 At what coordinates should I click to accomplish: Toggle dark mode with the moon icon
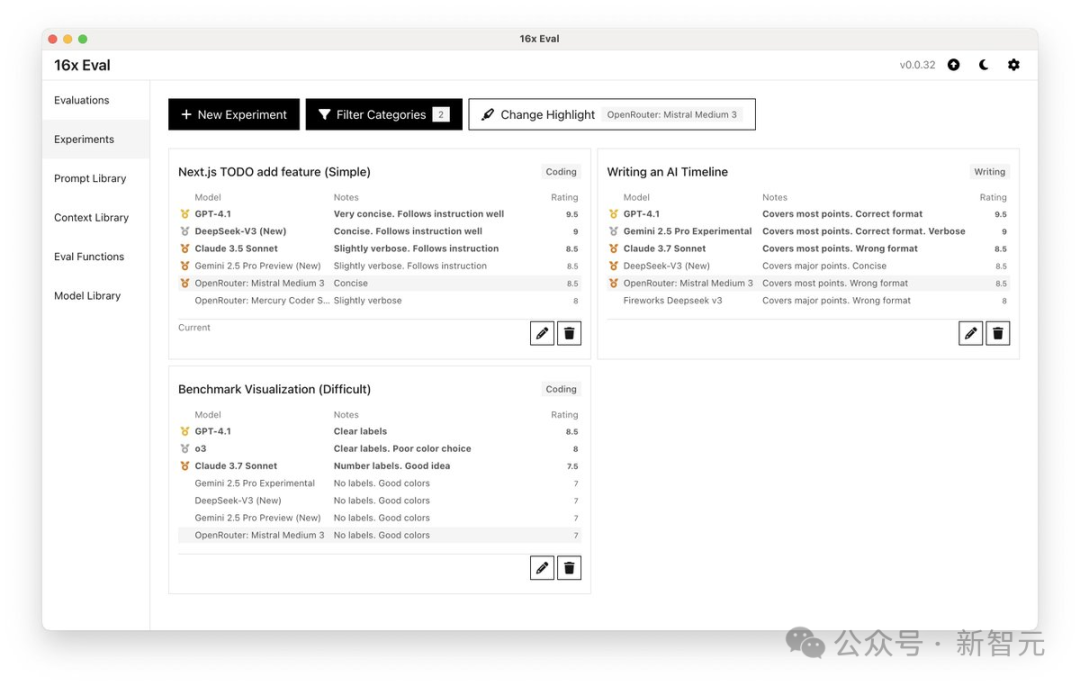click(x=984, y=65)
